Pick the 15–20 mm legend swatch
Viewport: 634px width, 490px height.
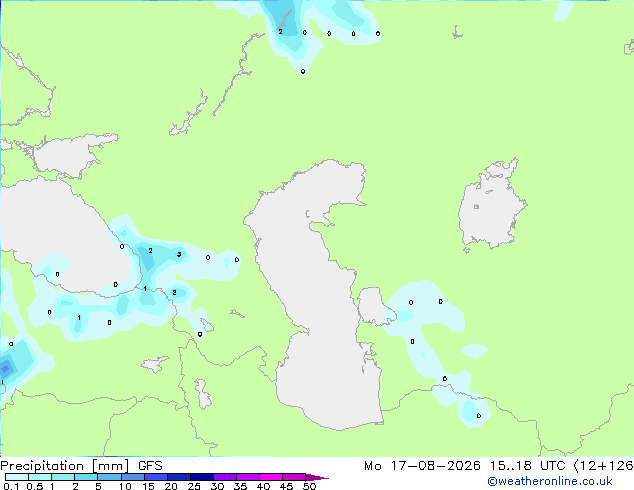[x=155, y=477]
